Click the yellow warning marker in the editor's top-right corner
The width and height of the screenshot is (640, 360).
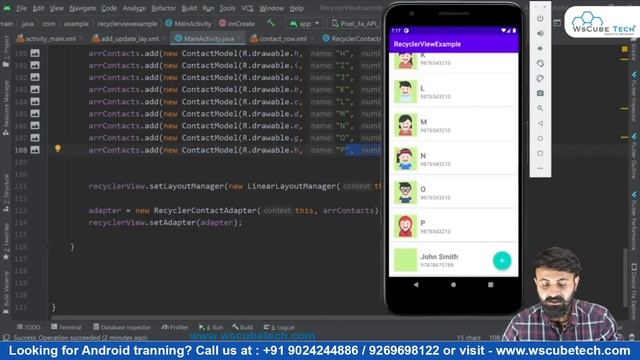click(624, 49)
